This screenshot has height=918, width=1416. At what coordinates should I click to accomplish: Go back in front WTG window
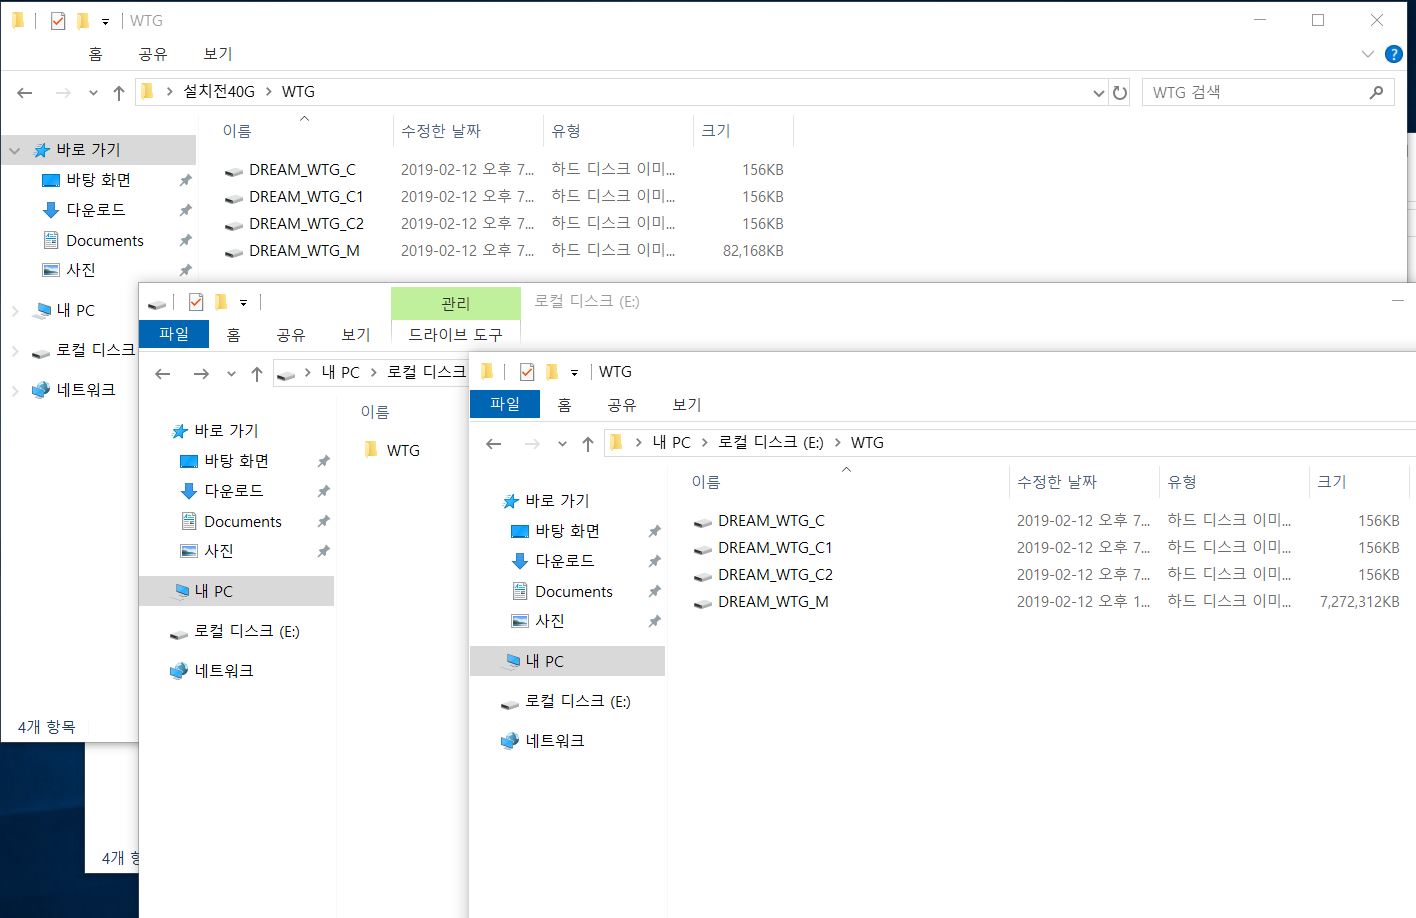[494, 444]
